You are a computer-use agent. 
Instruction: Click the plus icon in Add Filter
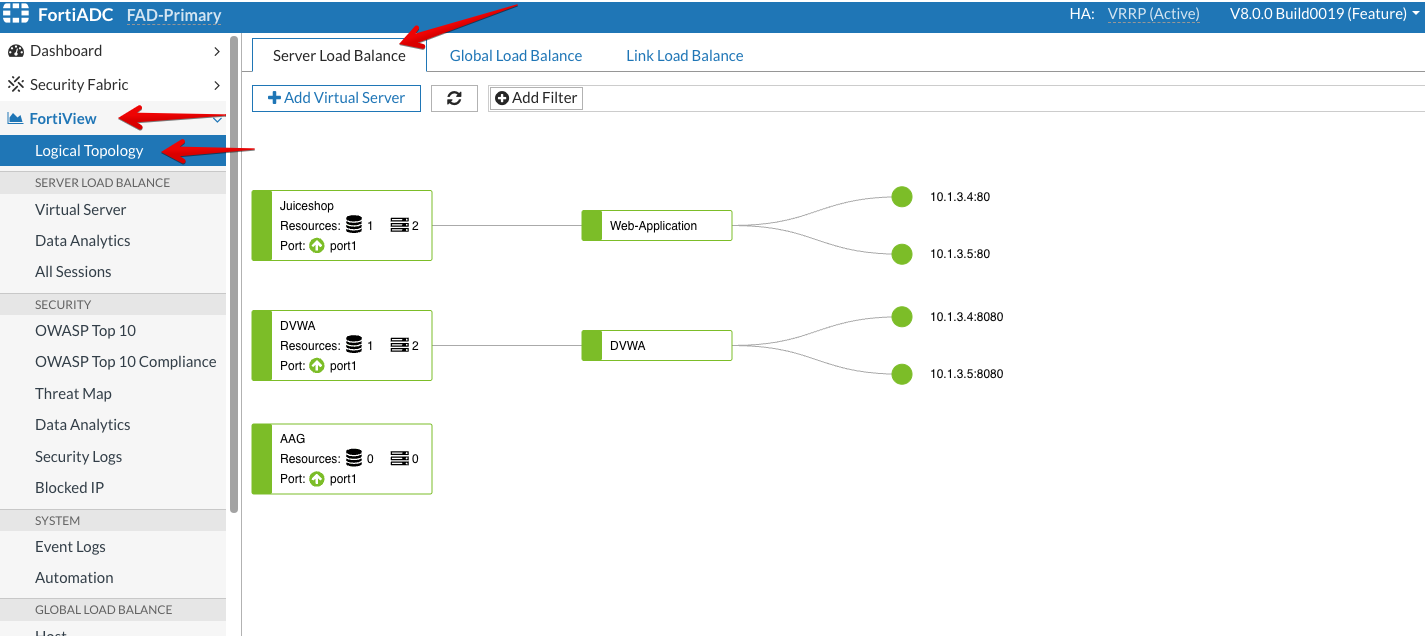[x=502, y=98]
